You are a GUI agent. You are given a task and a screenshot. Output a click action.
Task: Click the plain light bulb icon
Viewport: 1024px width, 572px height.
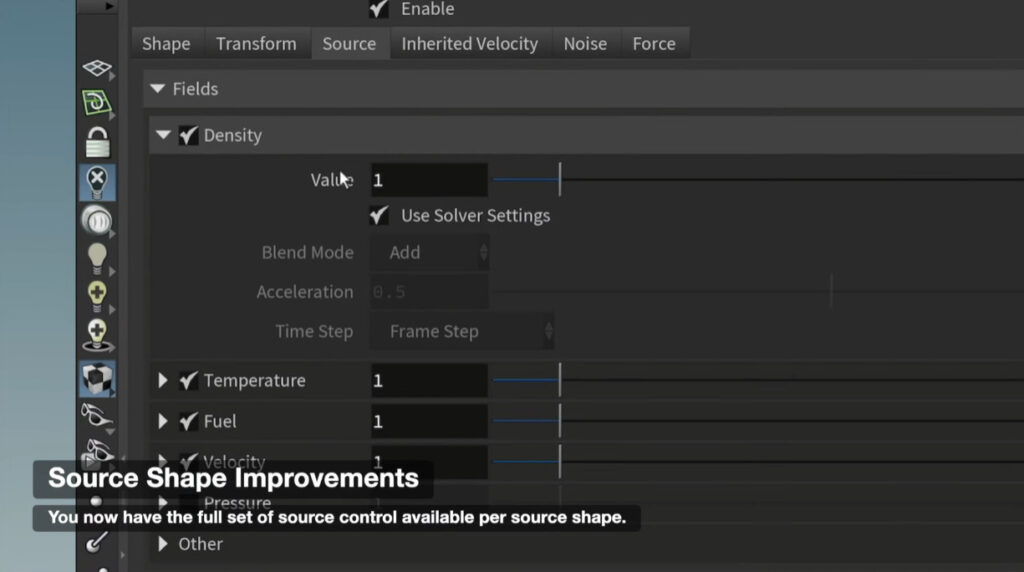(x=97, y=257)
